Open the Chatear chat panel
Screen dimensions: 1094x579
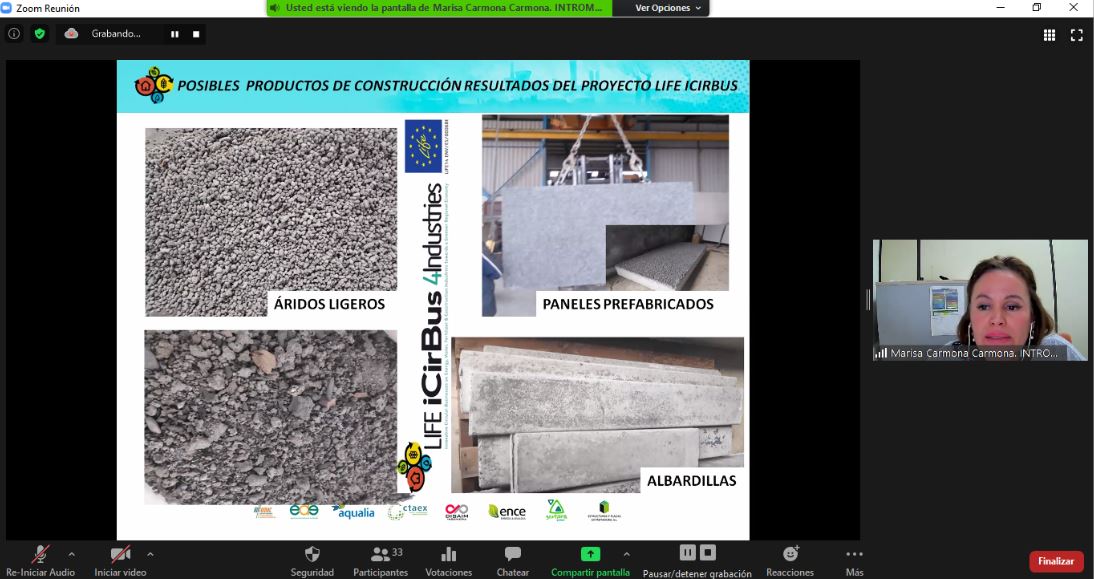[513, 555]
